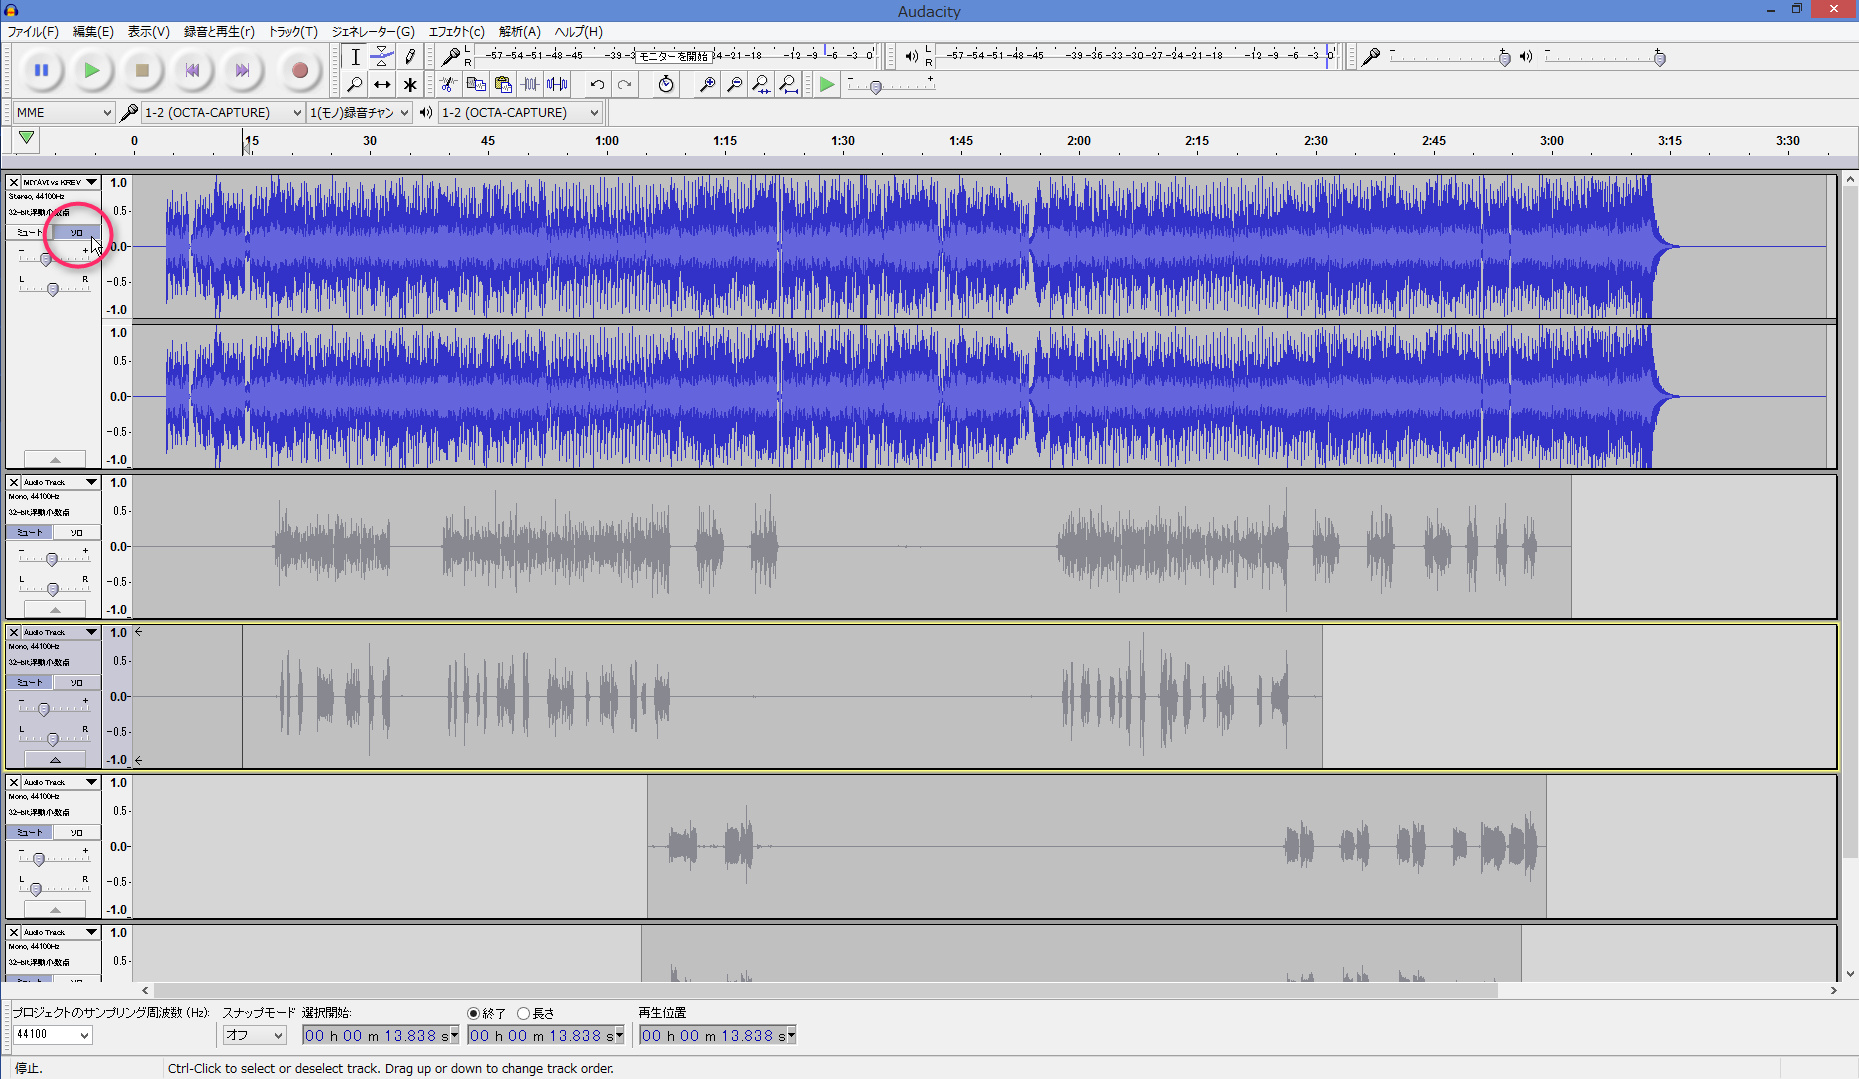Screen dimensions: 1859x1079
Task: Collapse the MIYAVI vs KREV track
Action: coord(55,459)
